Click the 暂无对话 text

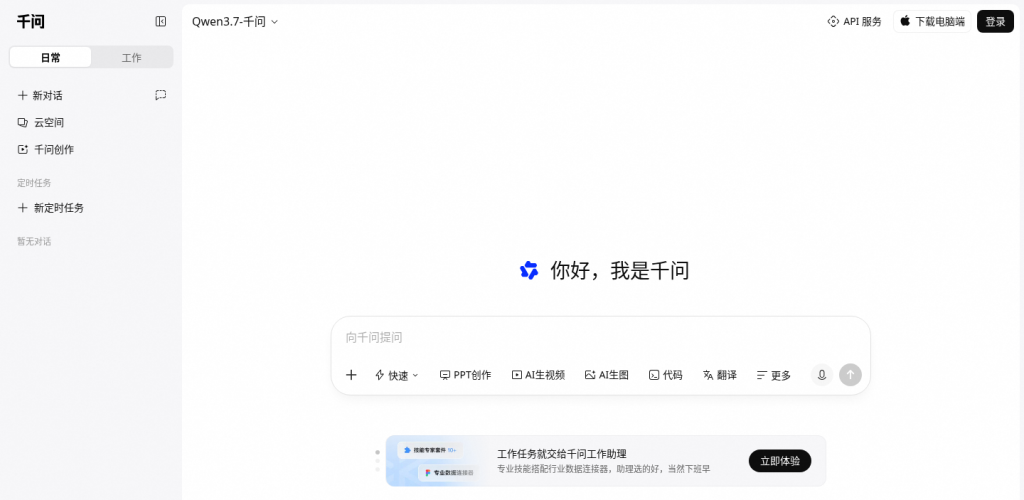tap(34, 242)
